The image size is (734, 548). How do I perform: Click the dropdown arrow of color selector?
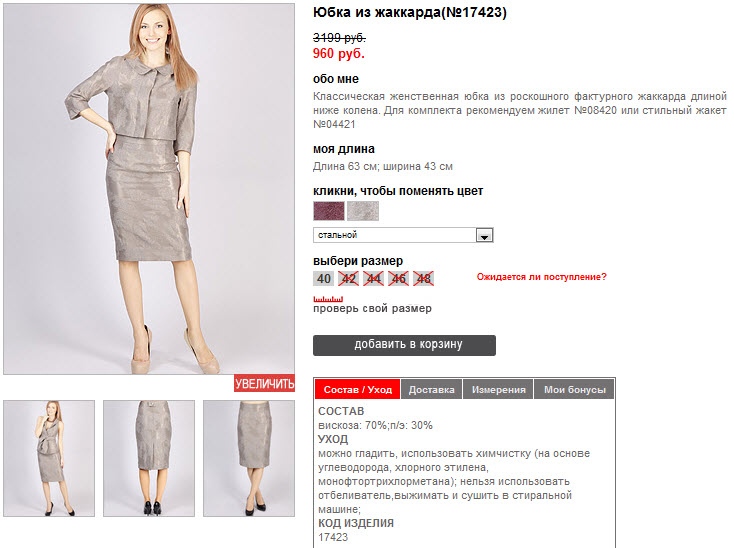(484, 235)
